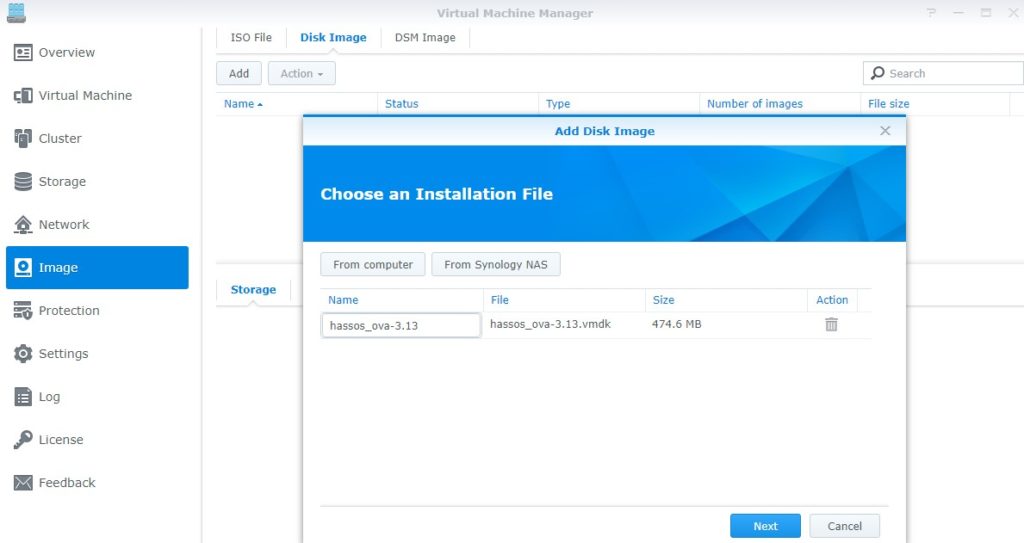Open the Storage tab in lower panel
The image size is (1024, 543).
pyautogui.click(x=253, y=289)
